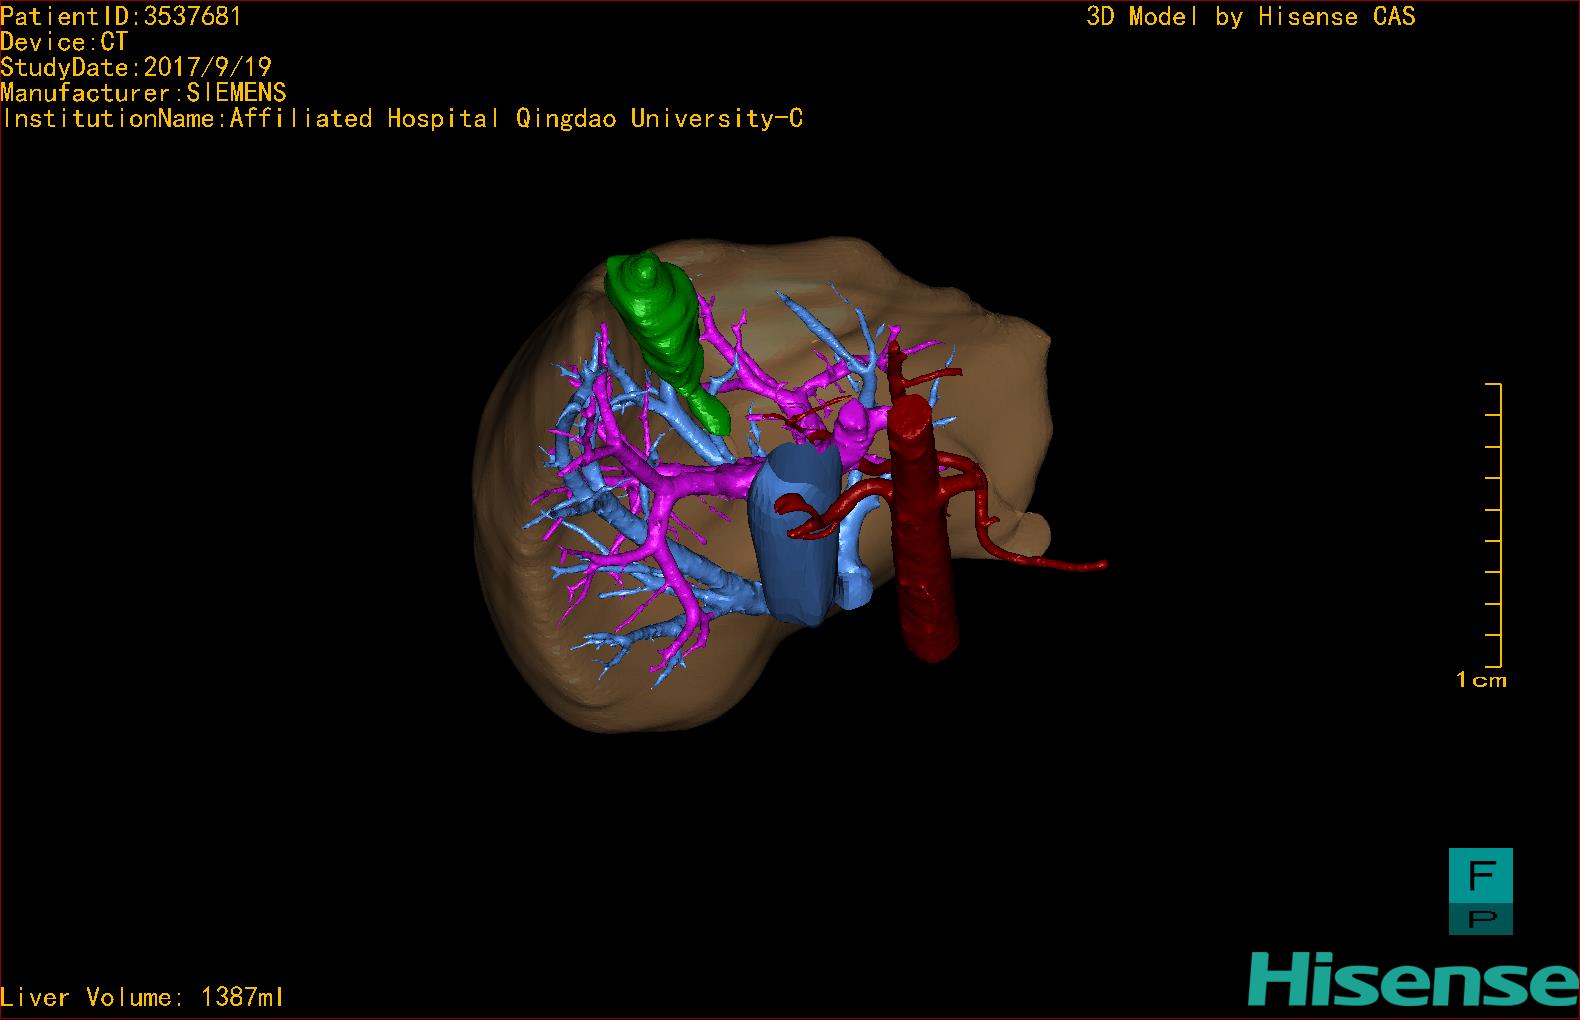Screen dimensions: 1580x1020
Task: Click the InstitutionName Affiliated Hospital Qingdao text
Action: point(402,118)
